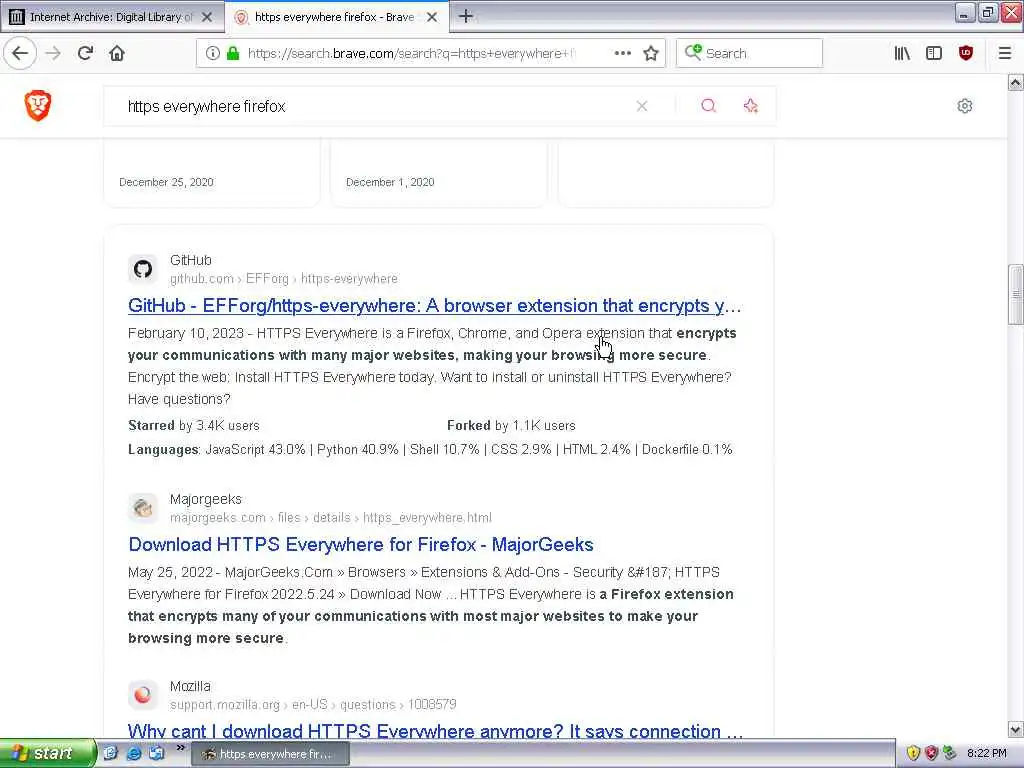Click the yellow security shield tray icon
1024x768 pixels.
pos(913,753)
